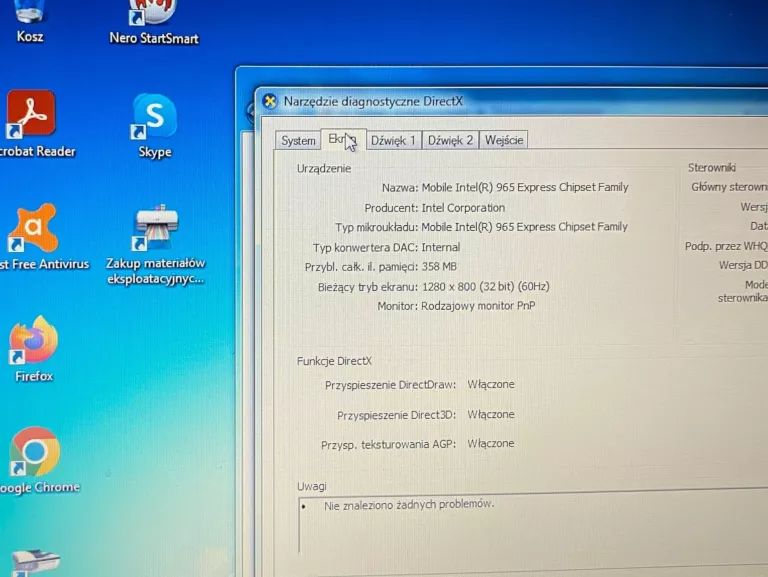The height and width of the screenshot is (577, 768).
Task: Click the Nie znaleziono żadnych problemów note
Action: pos(409,505)
